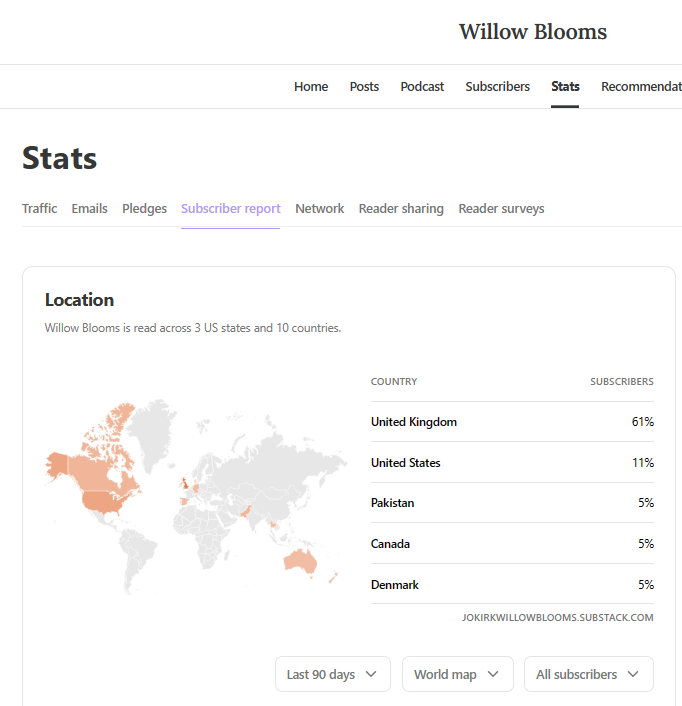Select the United States row

pos(512,462)
